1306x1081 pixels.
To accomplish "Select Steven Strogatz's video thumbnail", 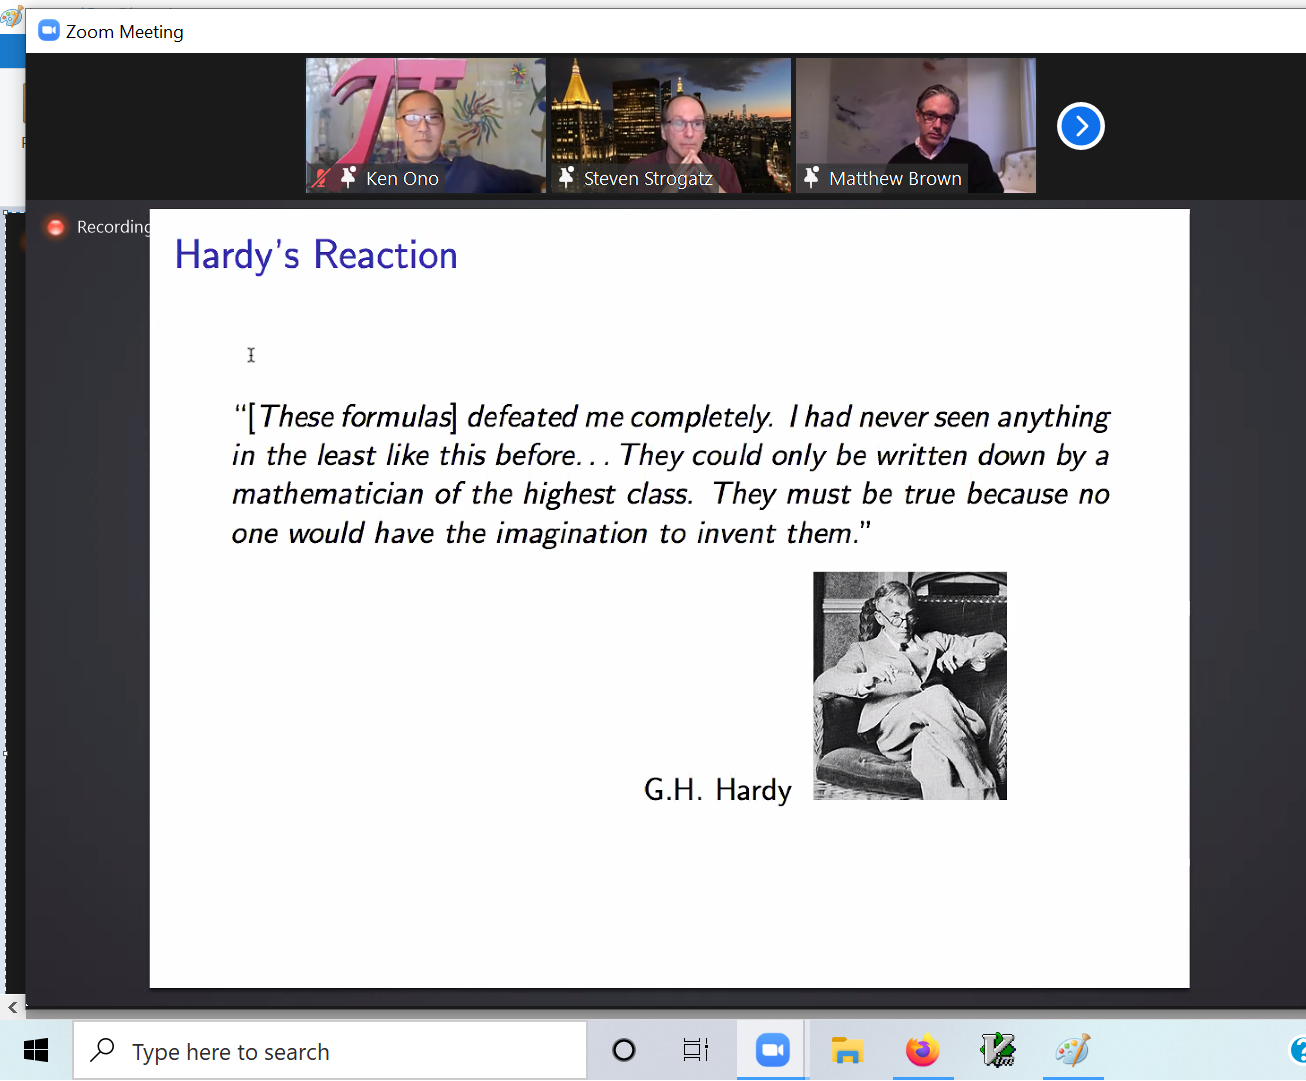I will [x=671, y=125].
